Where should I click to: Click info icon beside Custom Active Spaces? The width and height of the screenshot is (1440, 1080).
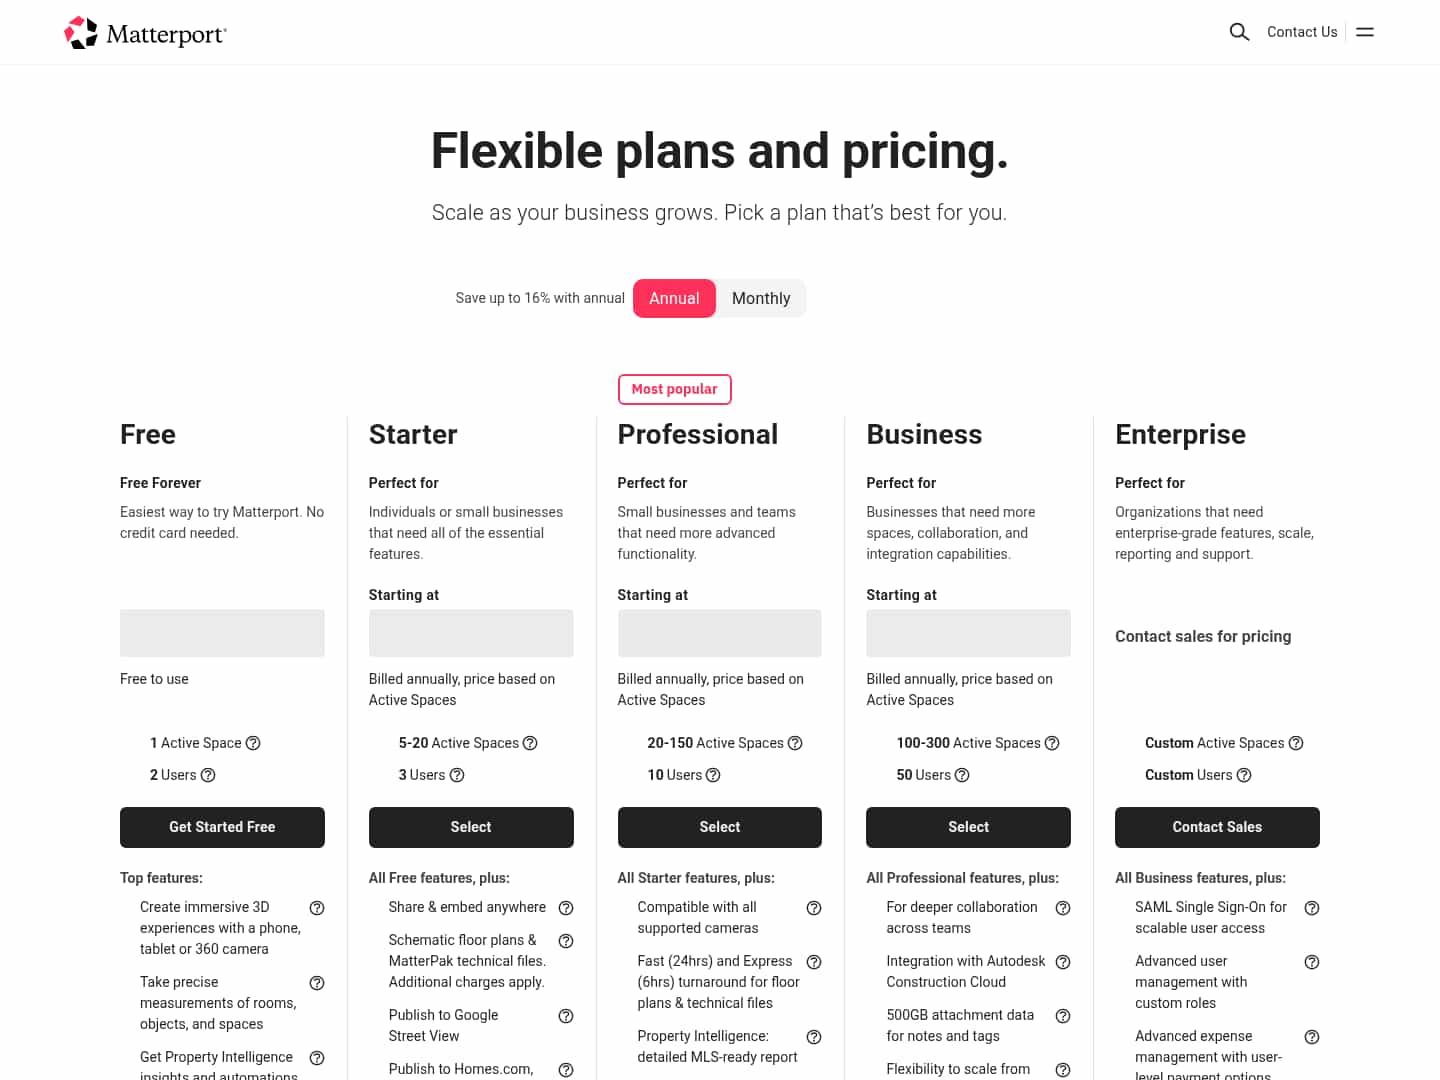pos(1296,743)
